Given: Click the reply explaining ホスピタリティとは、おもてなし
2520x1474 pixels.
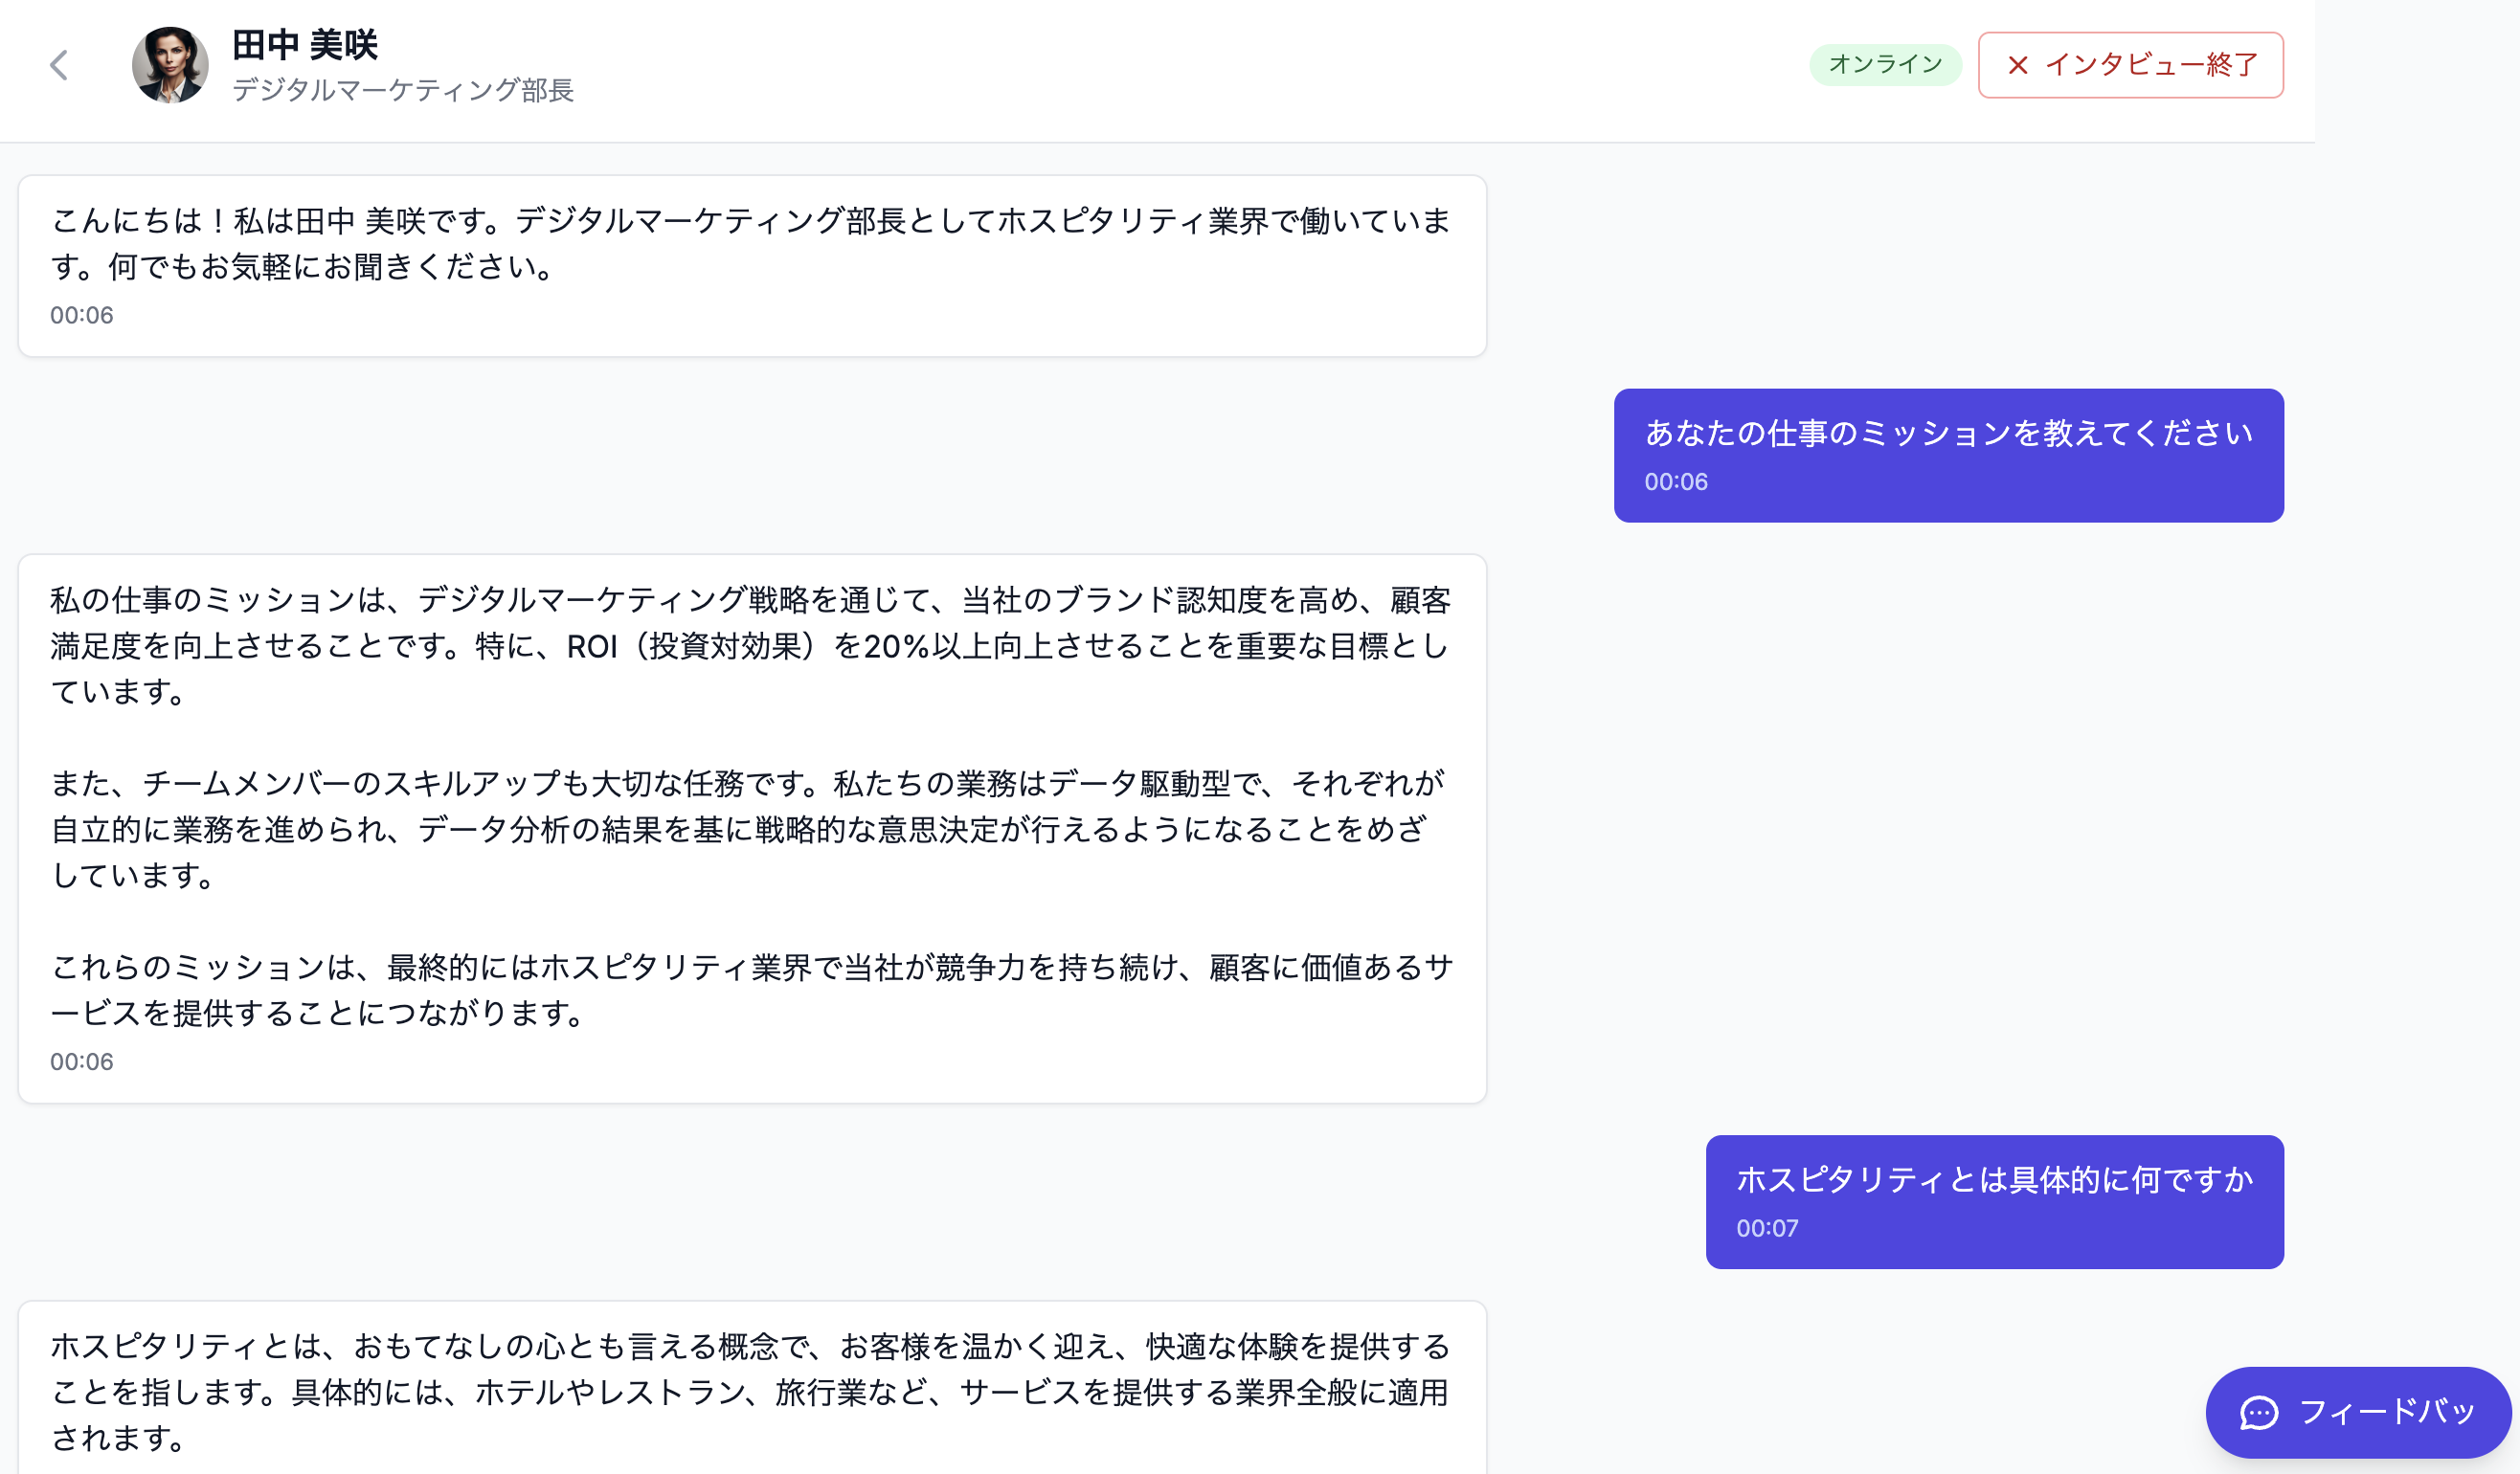Looking at the screenshot, I should point(750,1391).
